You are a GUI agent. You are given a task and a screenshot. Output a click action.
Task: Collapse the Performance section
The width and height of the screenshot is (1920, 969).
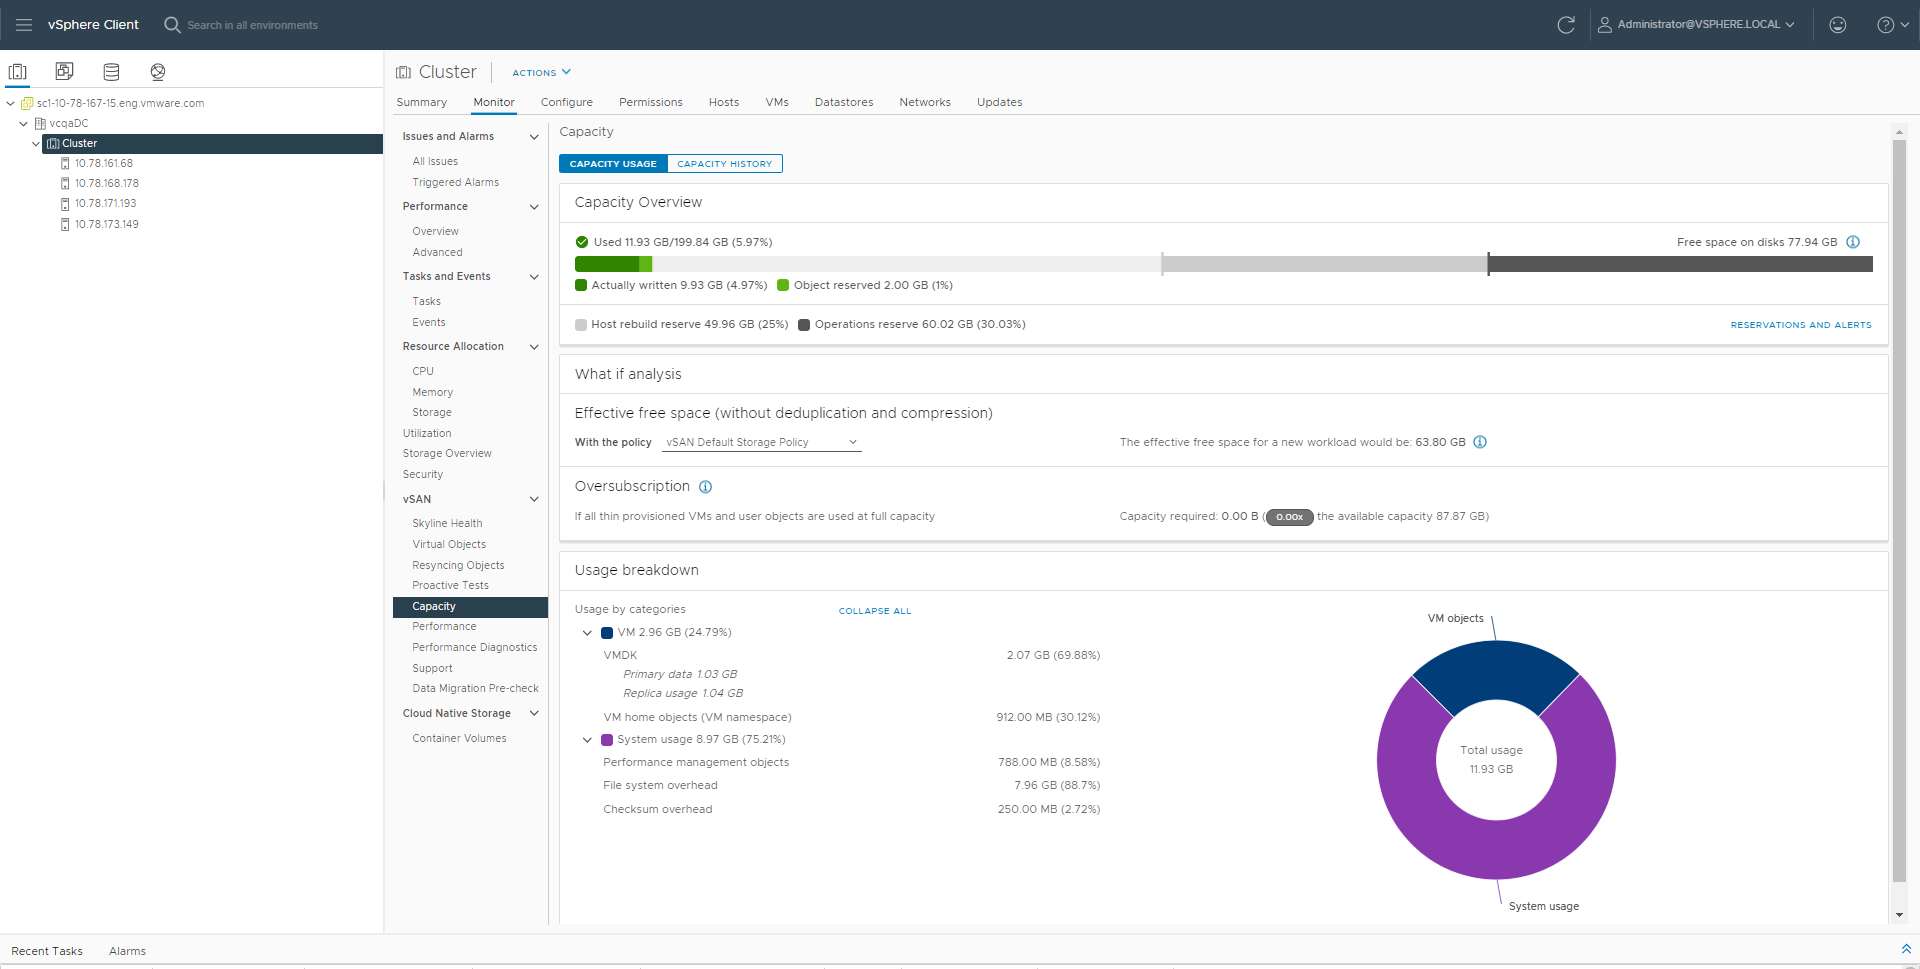[x=534, y=207]
